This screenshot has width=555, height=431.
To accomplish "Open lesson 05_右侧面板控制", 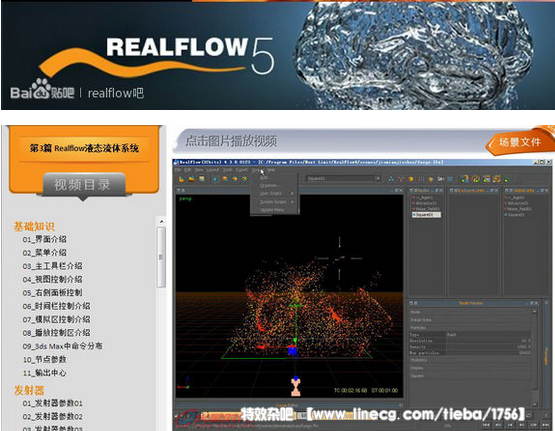I will pyautogui.click(x=52, y=293).
